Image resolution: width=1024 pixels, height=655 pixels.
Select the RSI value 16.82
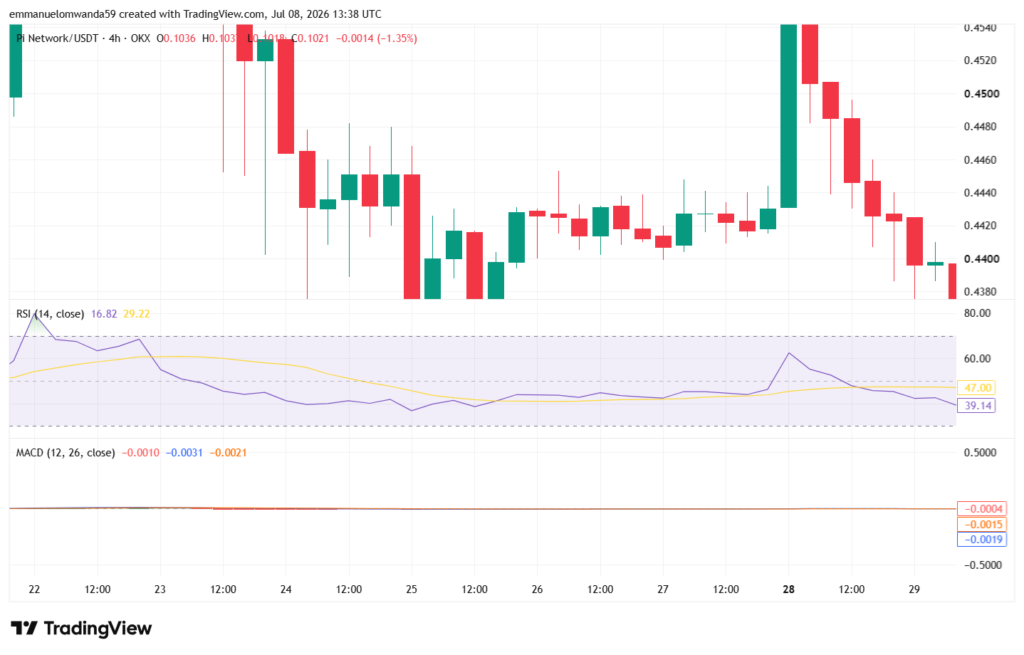(x=104, y=314)
